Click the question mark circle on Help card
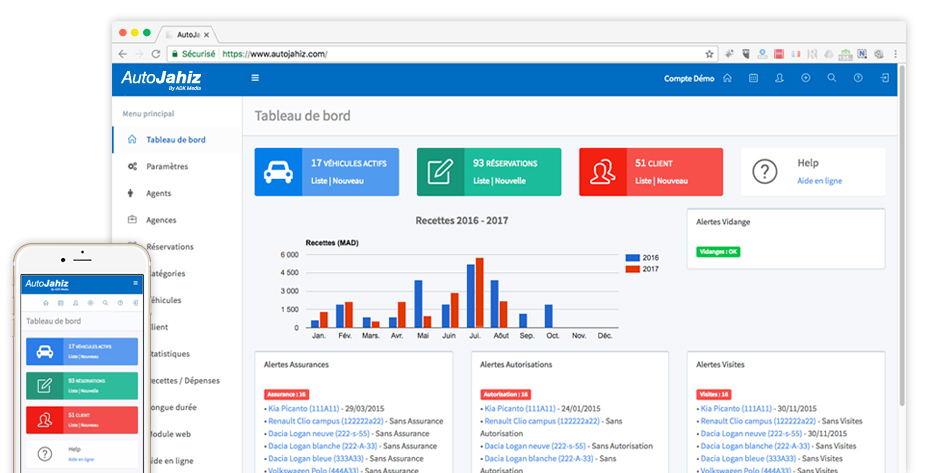 pyautogui.click(x=765, y=172)
